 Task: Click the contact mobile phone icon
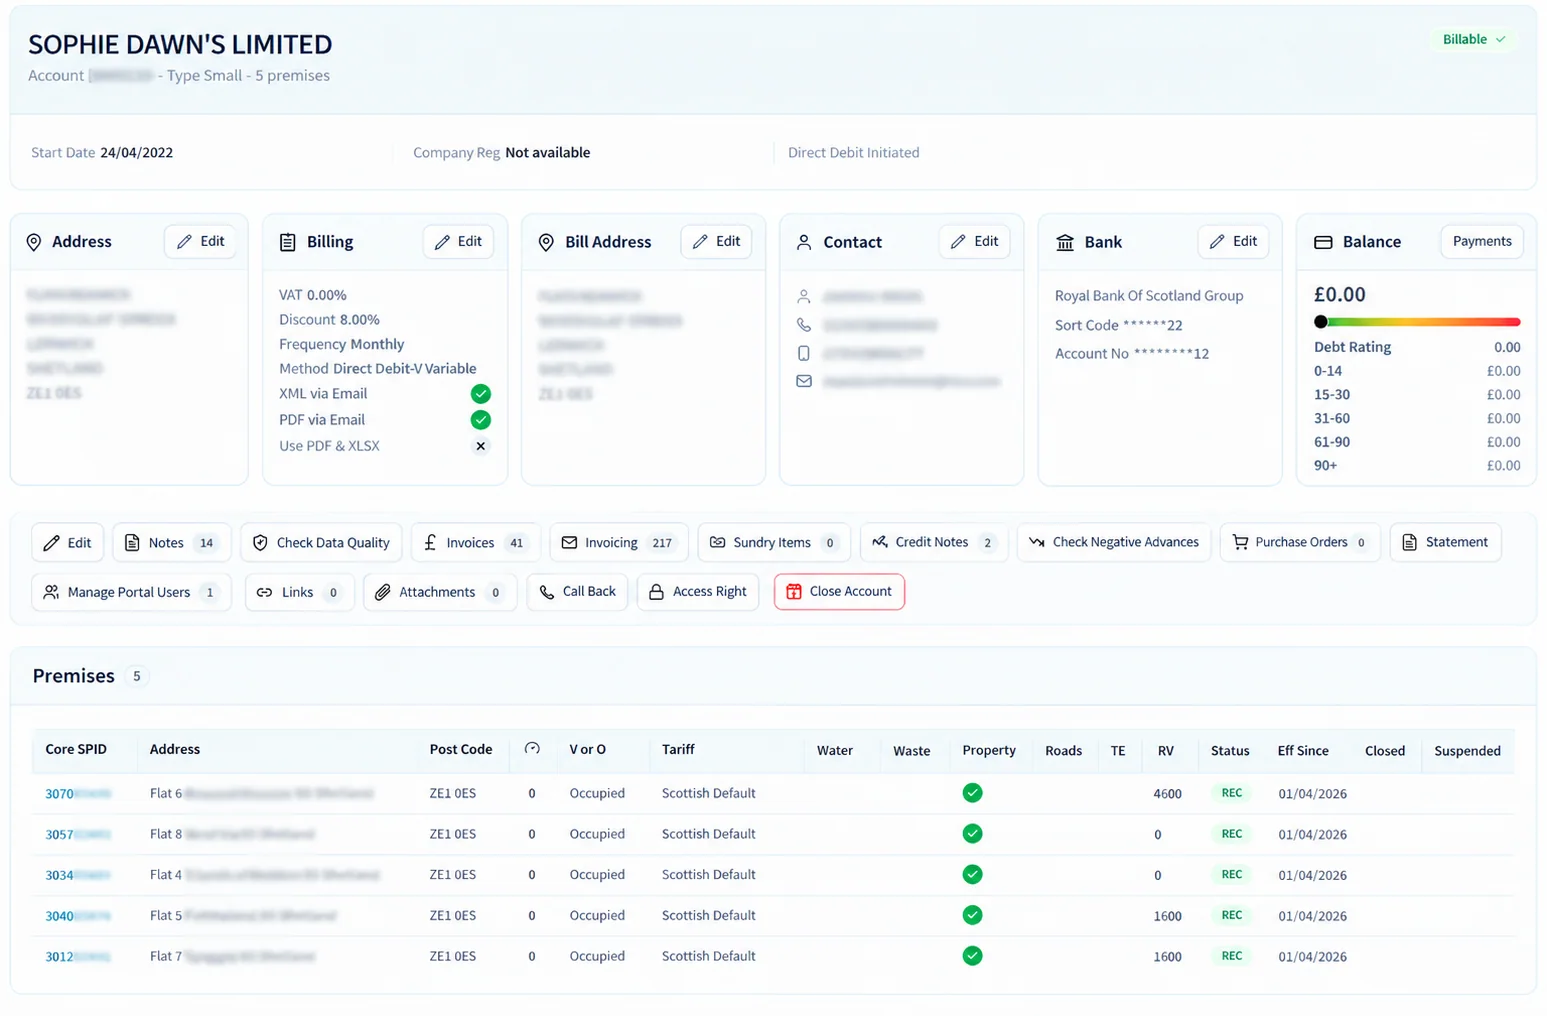tap(804, 353)
